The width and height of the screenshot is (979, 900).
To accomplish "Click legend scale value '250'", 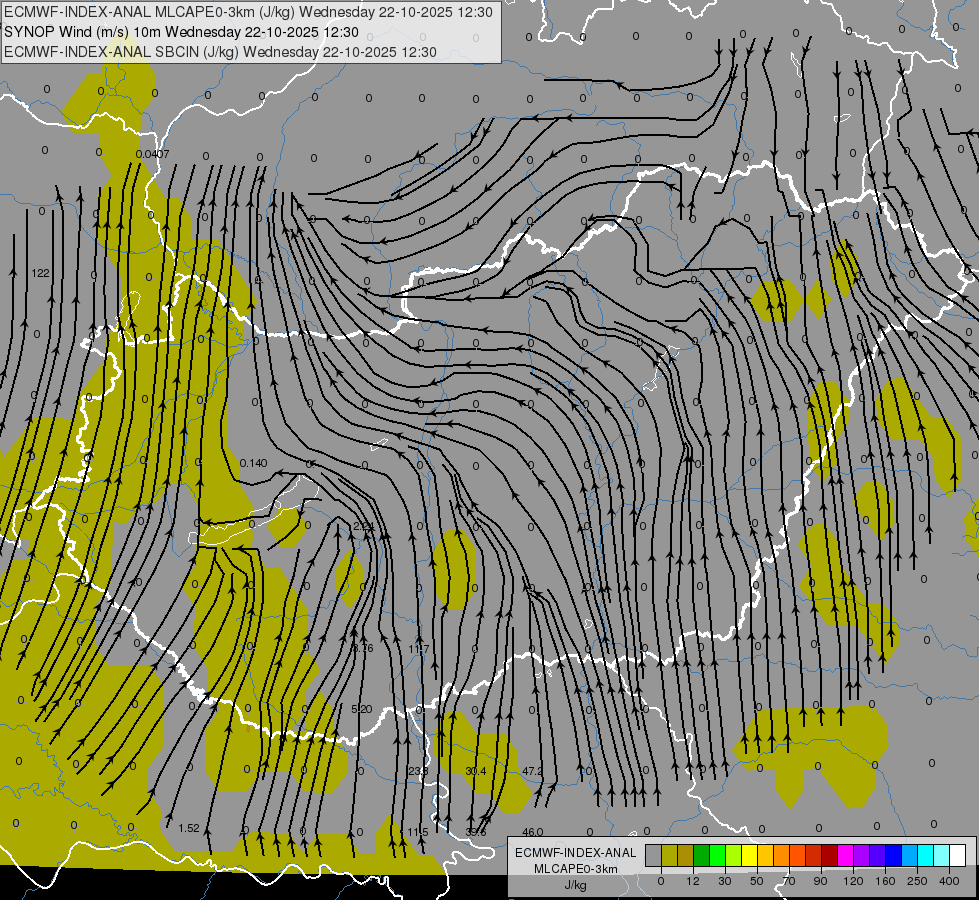I will click(917, 881).
